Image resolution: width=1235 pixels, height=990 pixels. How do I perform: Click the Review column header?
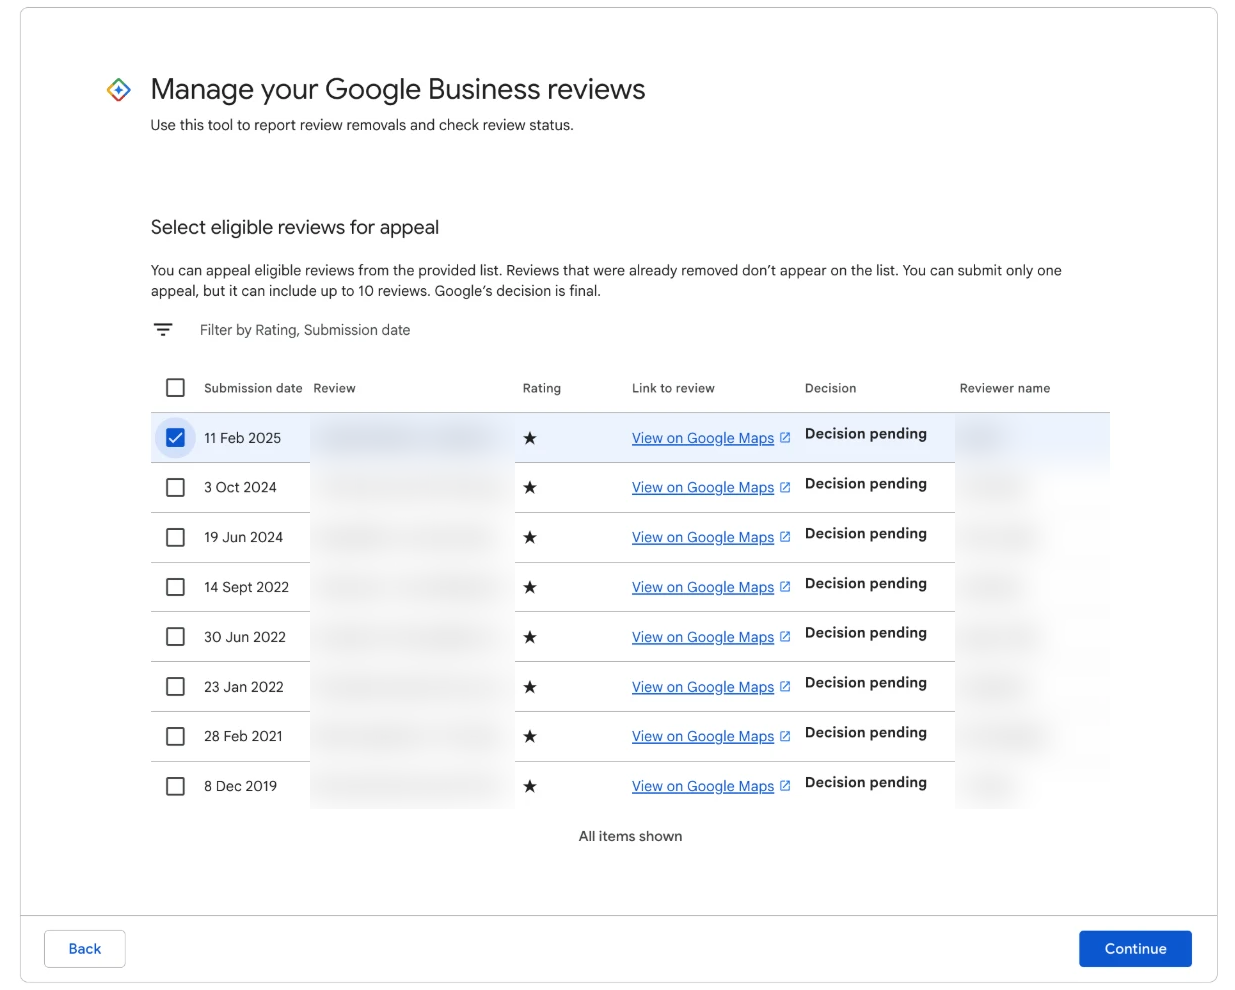(334, 388)
